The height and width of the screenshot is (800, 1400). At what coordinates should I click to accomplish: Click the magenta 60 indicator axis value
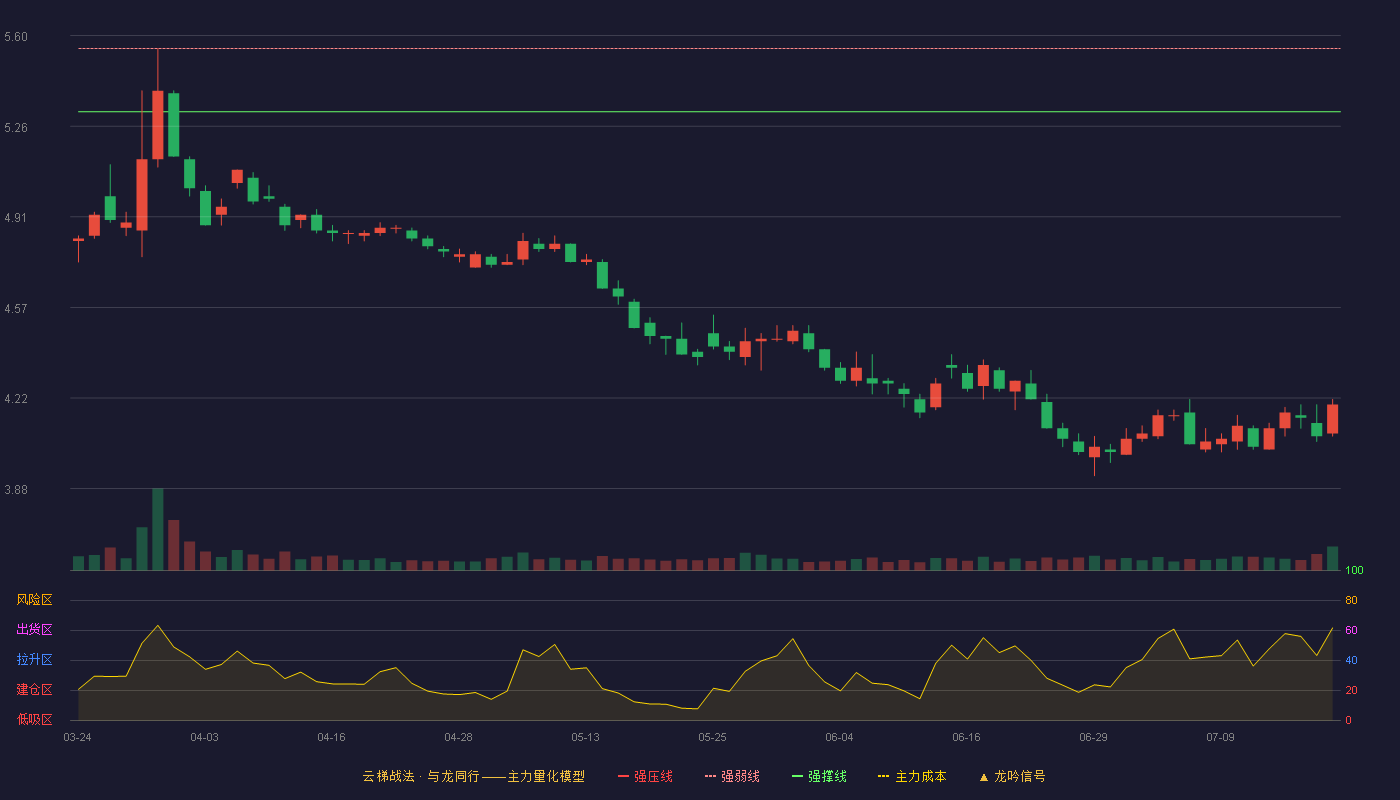point(1351,630)
